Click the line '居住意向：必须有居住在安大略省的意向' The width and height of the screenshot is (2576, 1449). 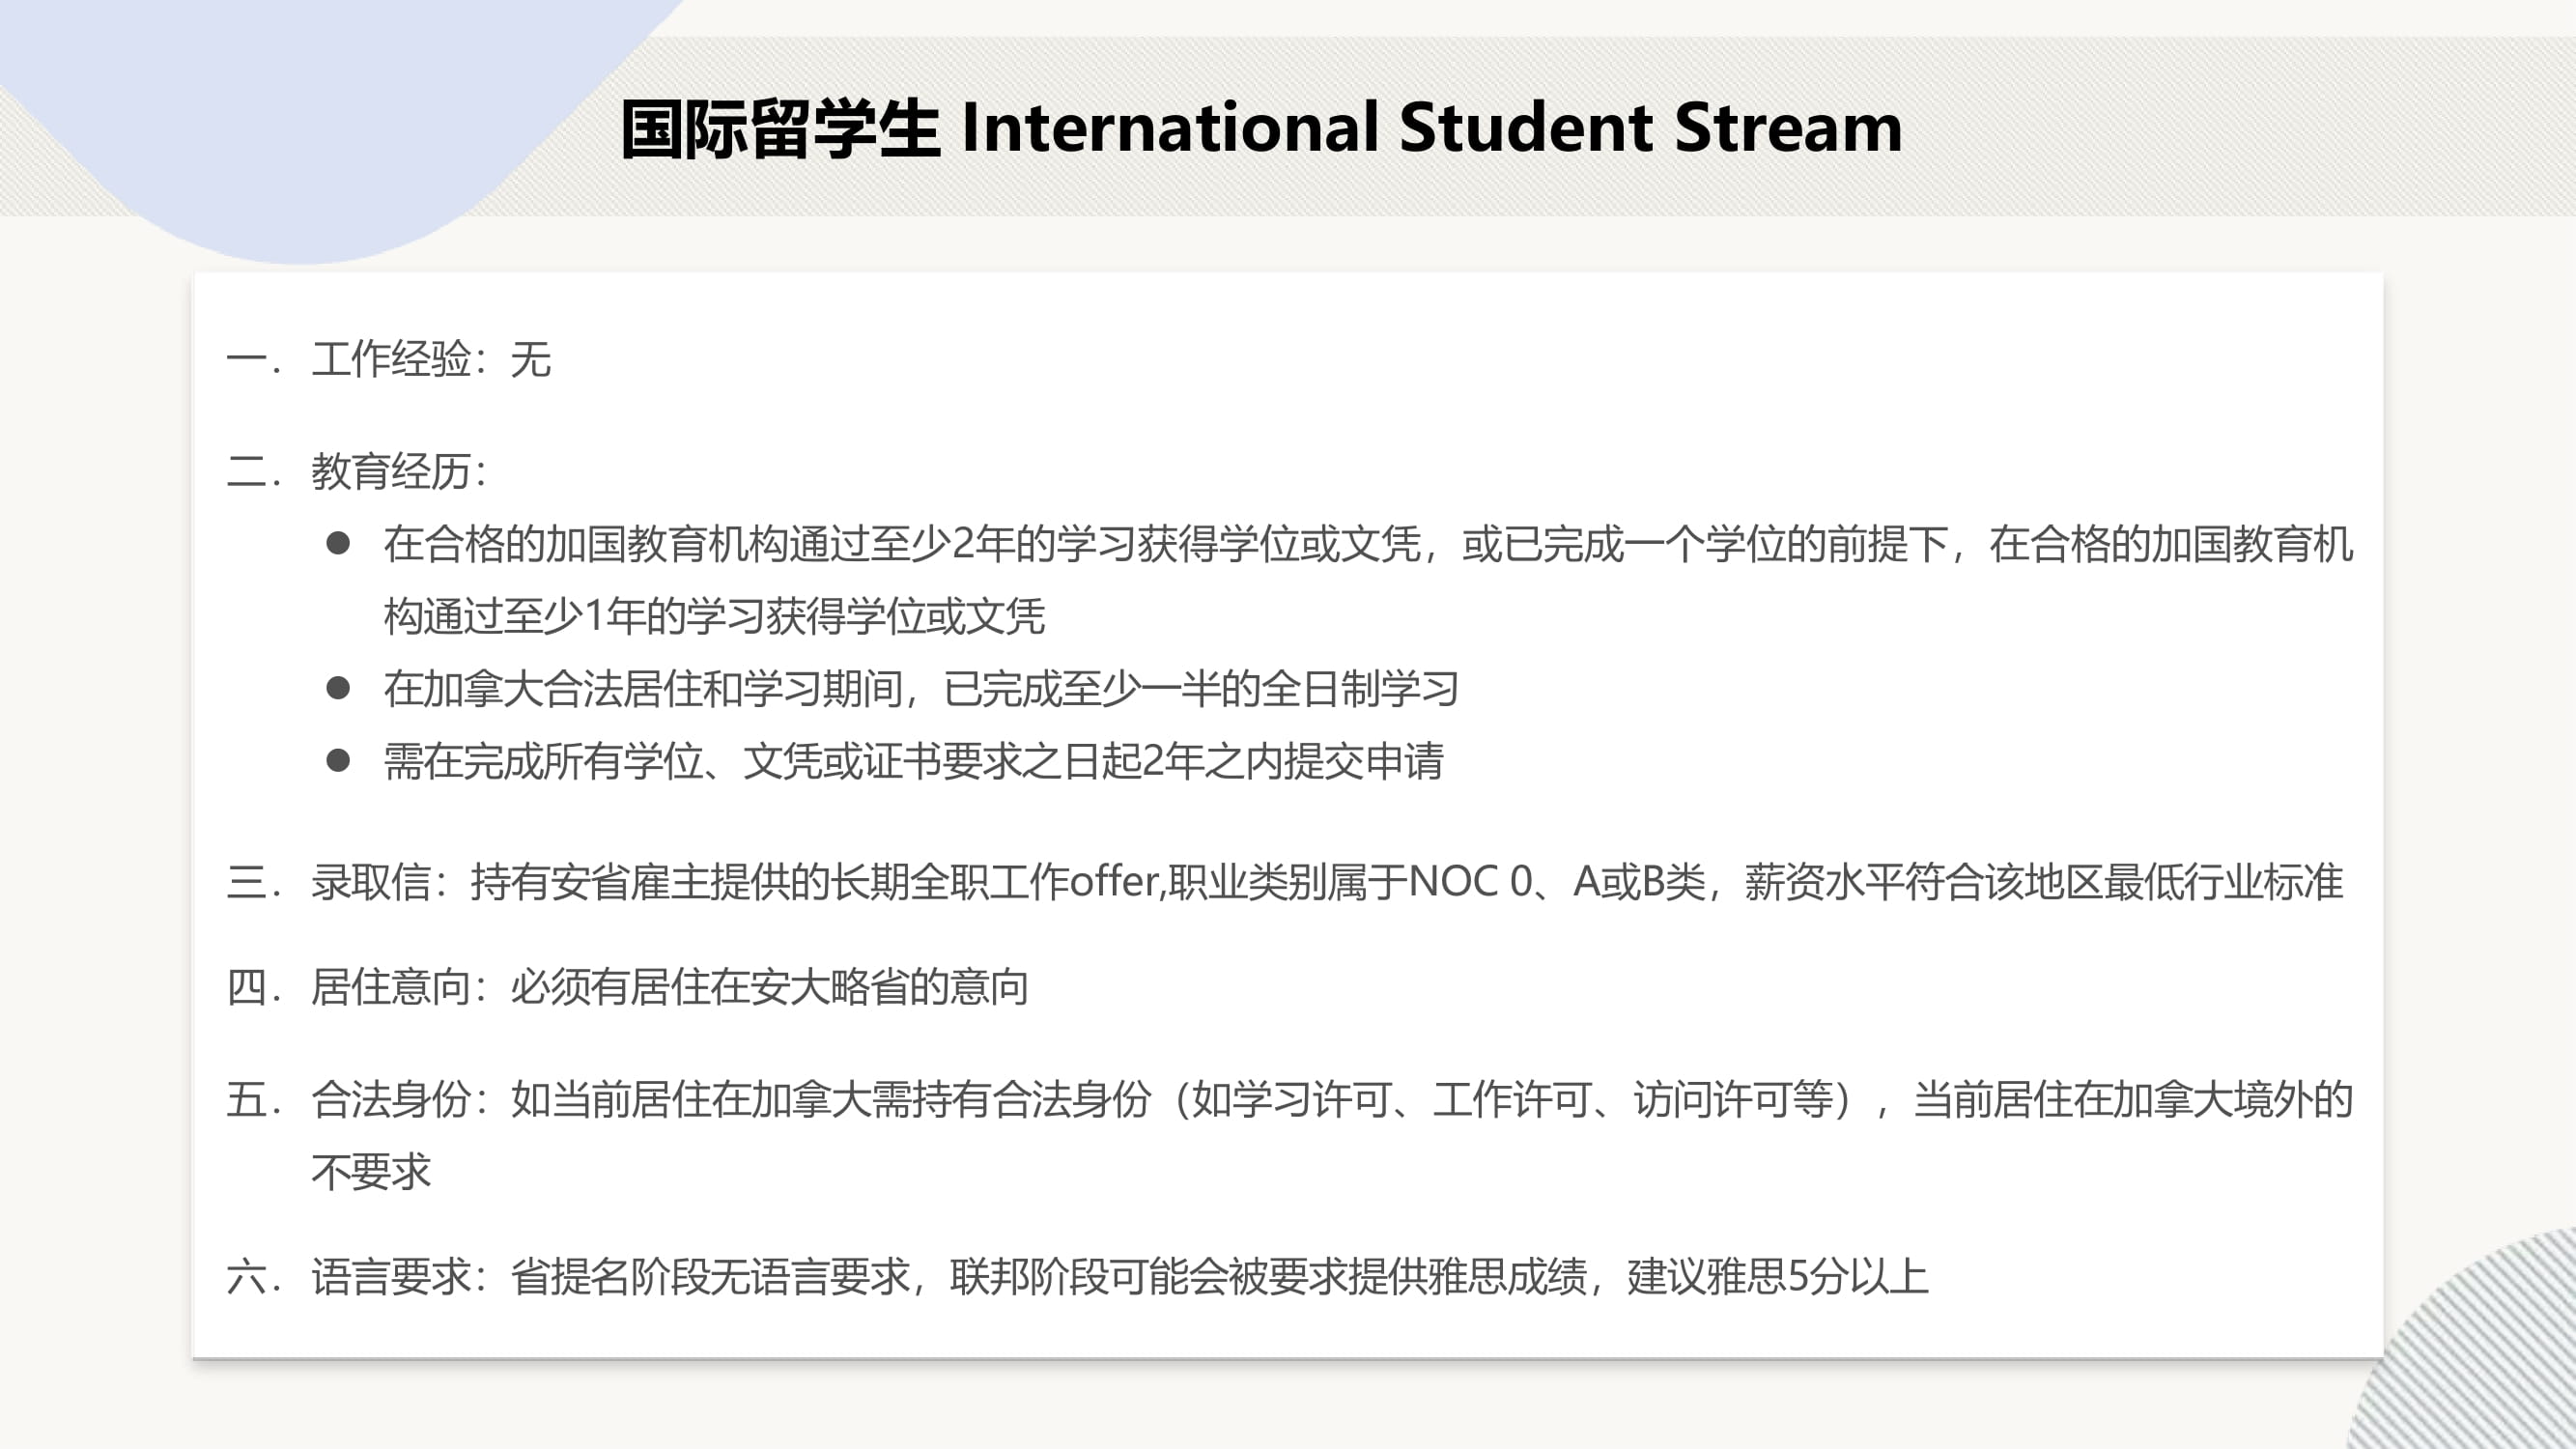click(x=670, y=987)
